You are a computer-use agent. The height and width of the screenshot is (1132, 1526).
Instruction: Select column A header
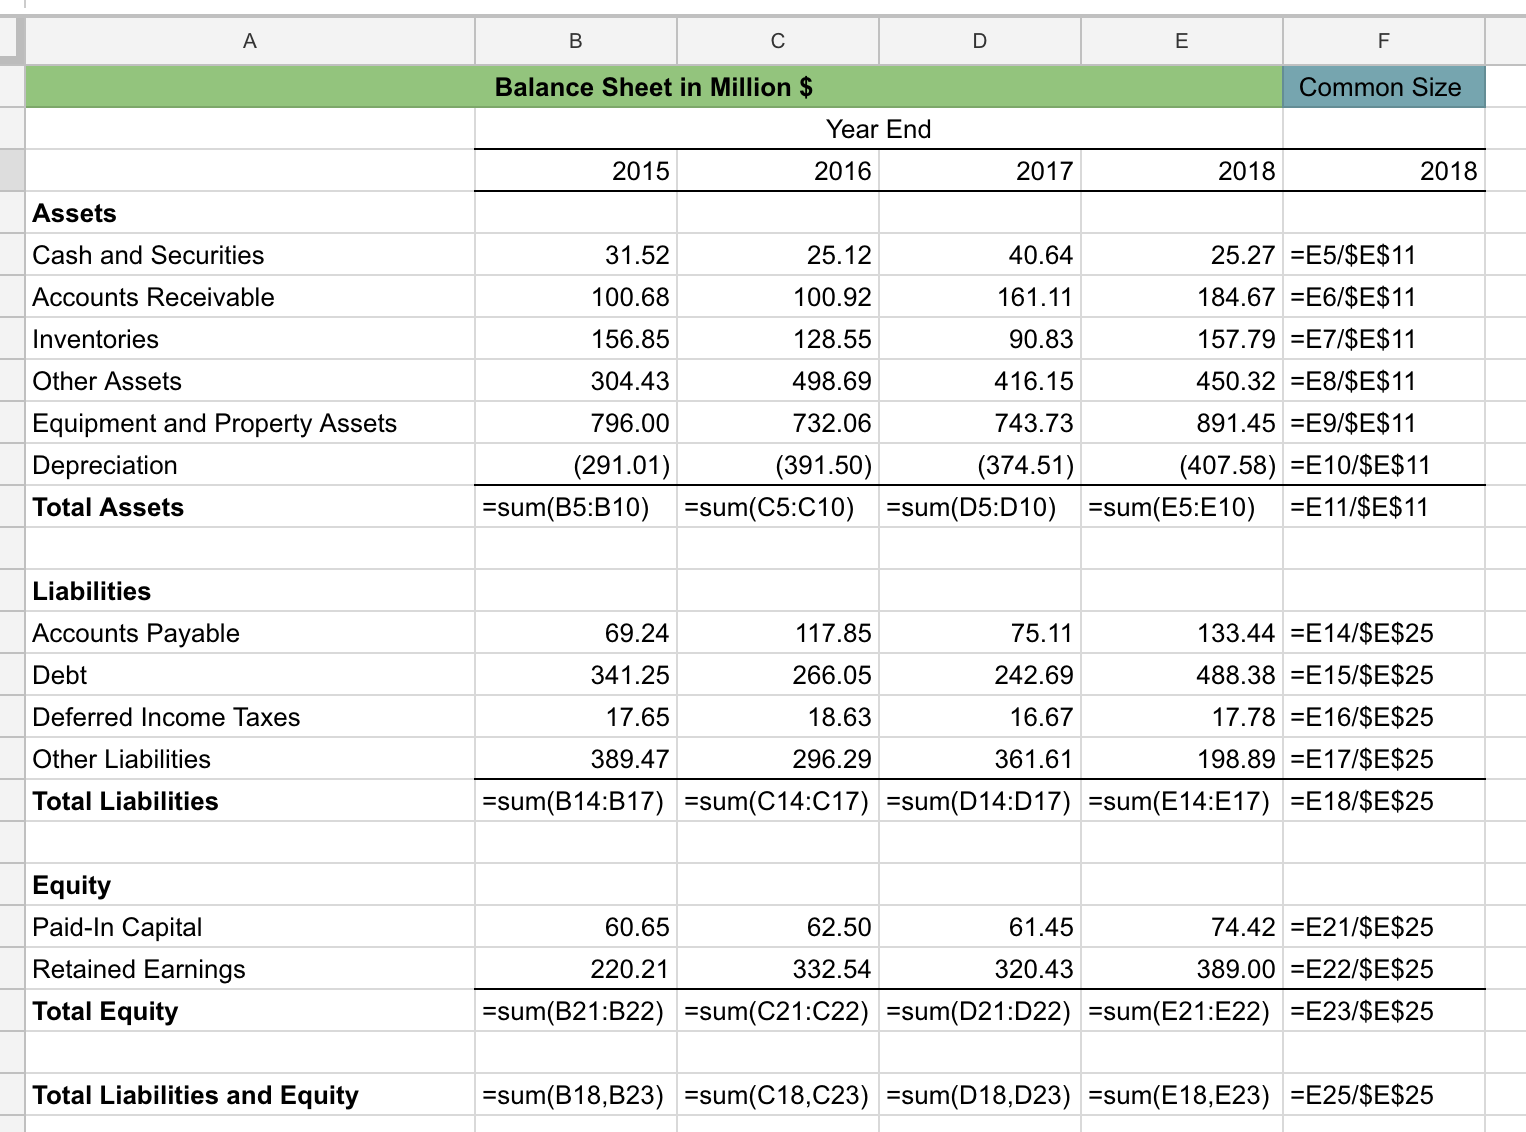[250, 41]
